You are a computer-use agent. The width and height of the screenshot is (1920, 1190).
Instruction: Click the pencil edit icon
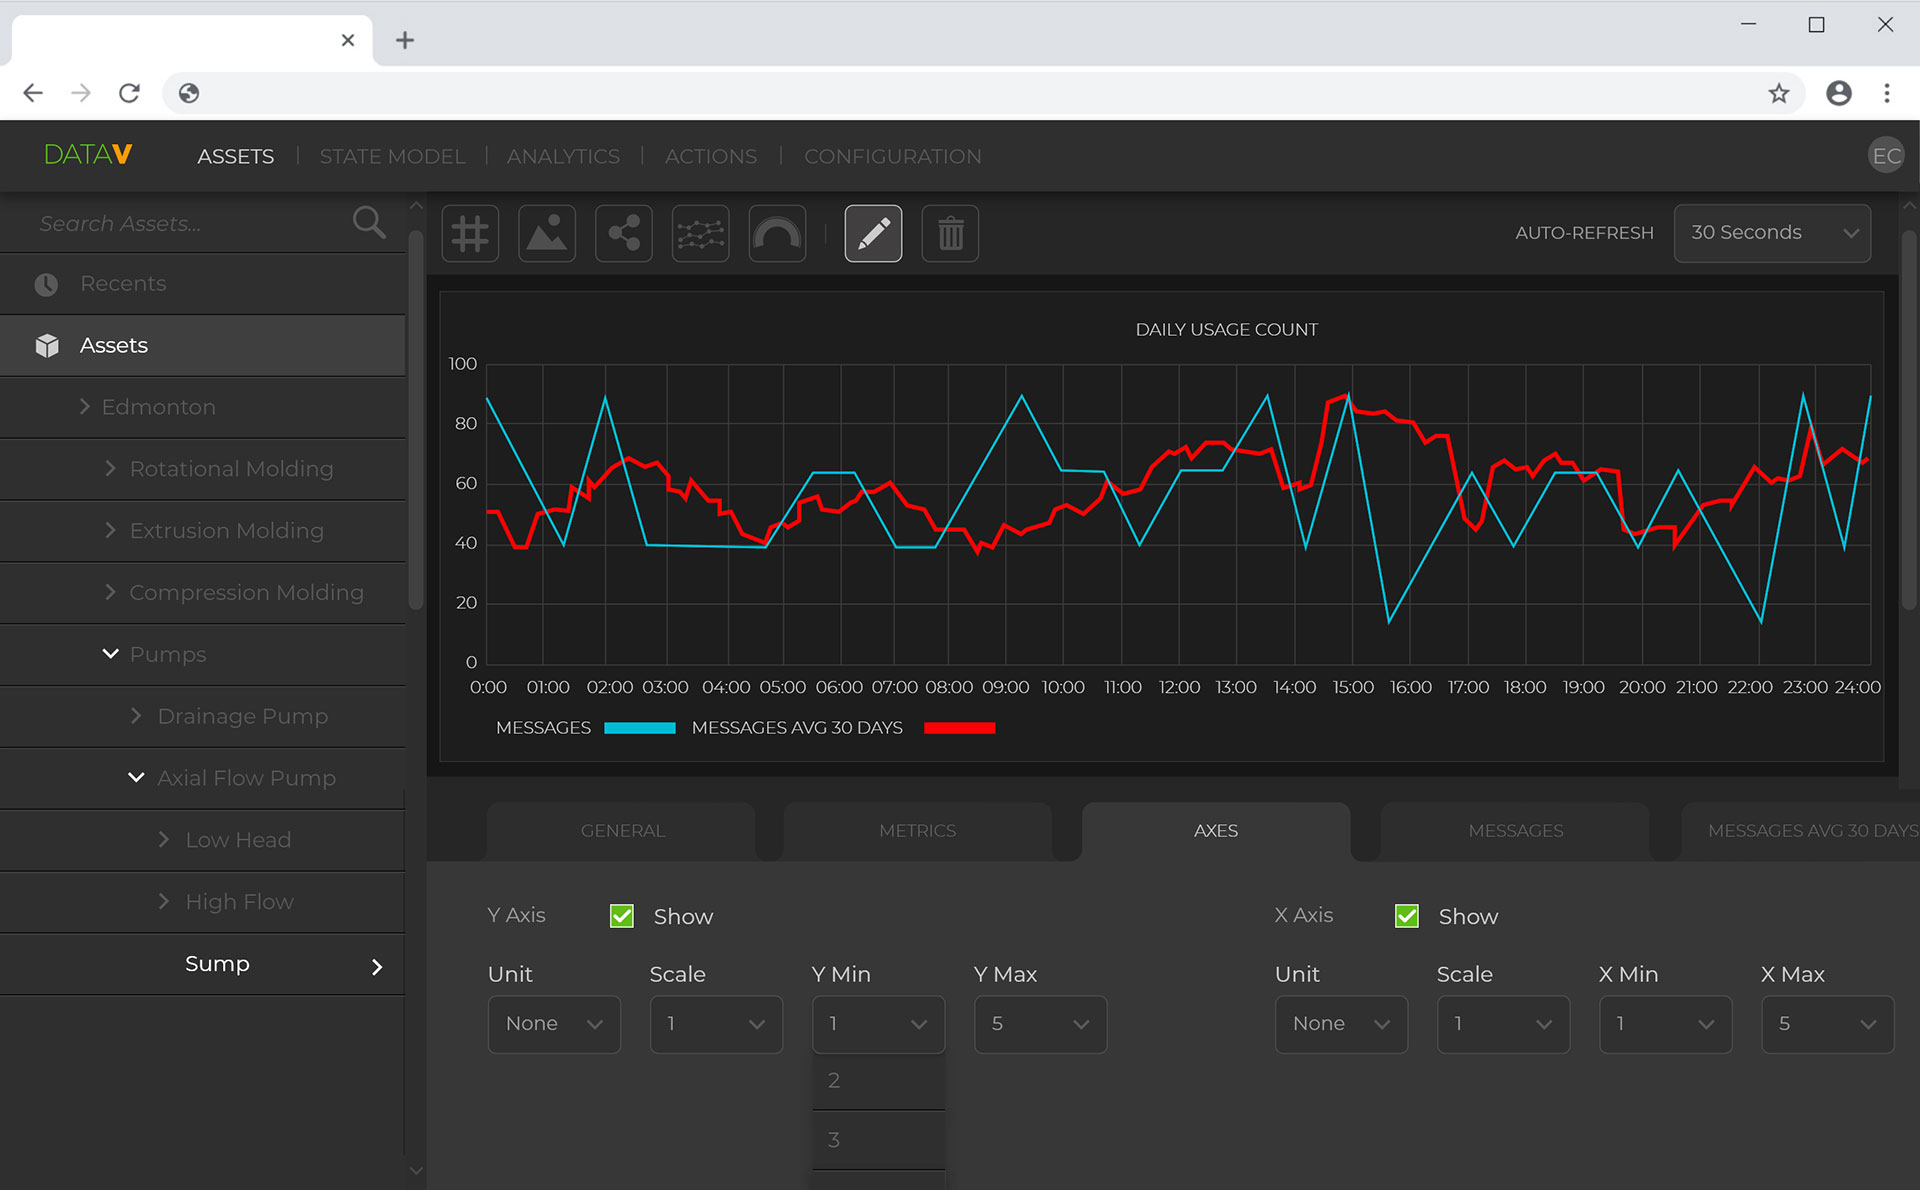pos(873,234)
